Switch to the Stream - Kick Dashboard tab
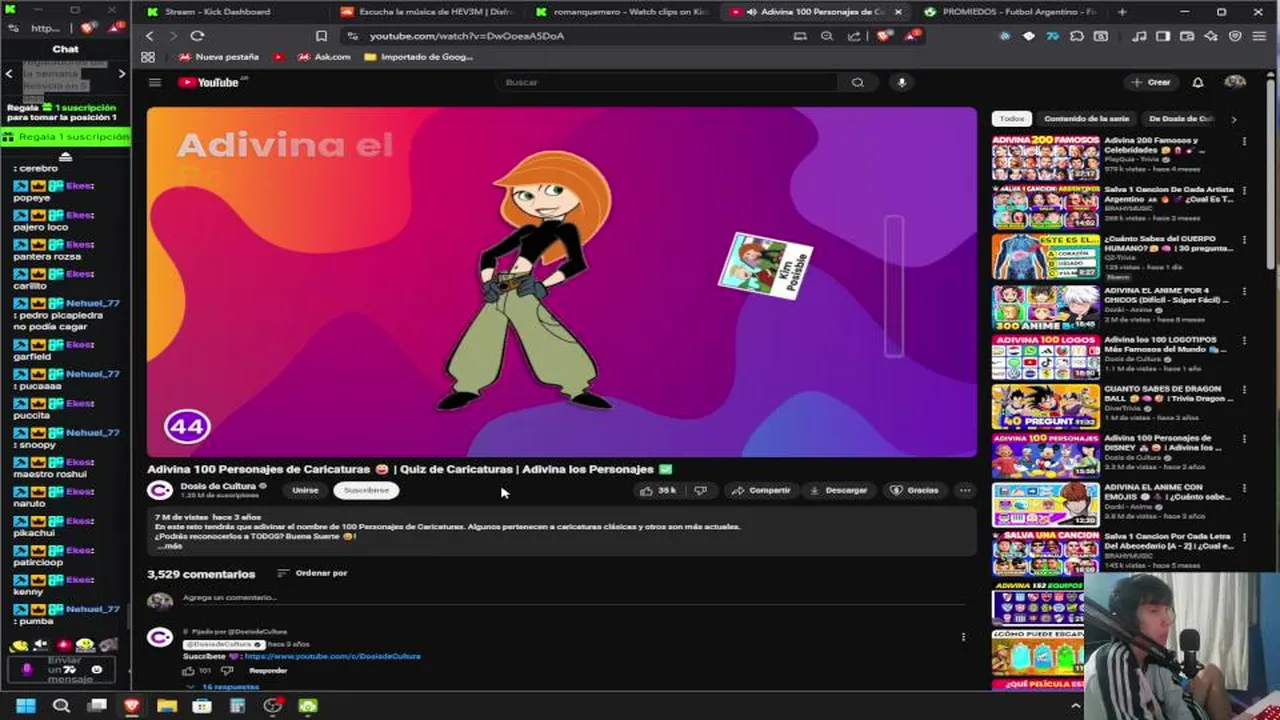This screenshot has height=720, width=1280. click(x=228, y=12)
